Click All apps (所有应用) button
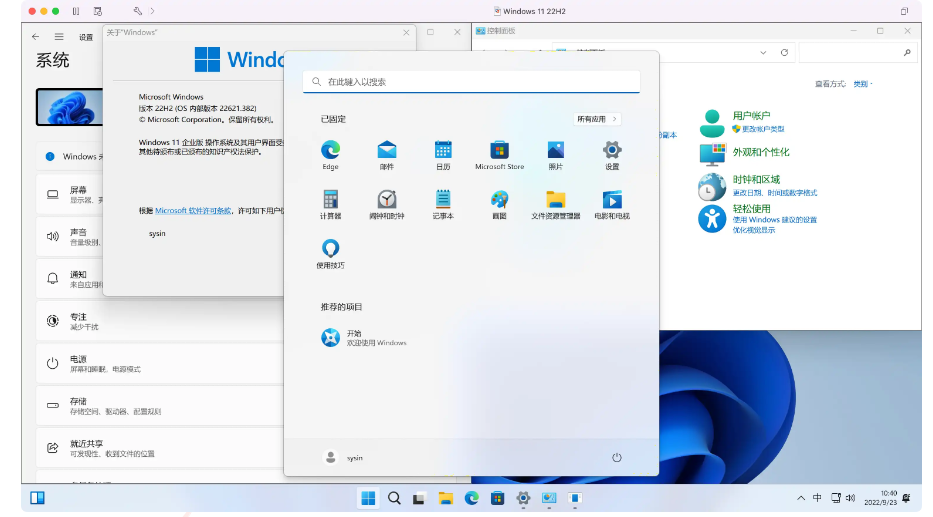This screenshot has width=933, height=517. click(x=597, y=119)
